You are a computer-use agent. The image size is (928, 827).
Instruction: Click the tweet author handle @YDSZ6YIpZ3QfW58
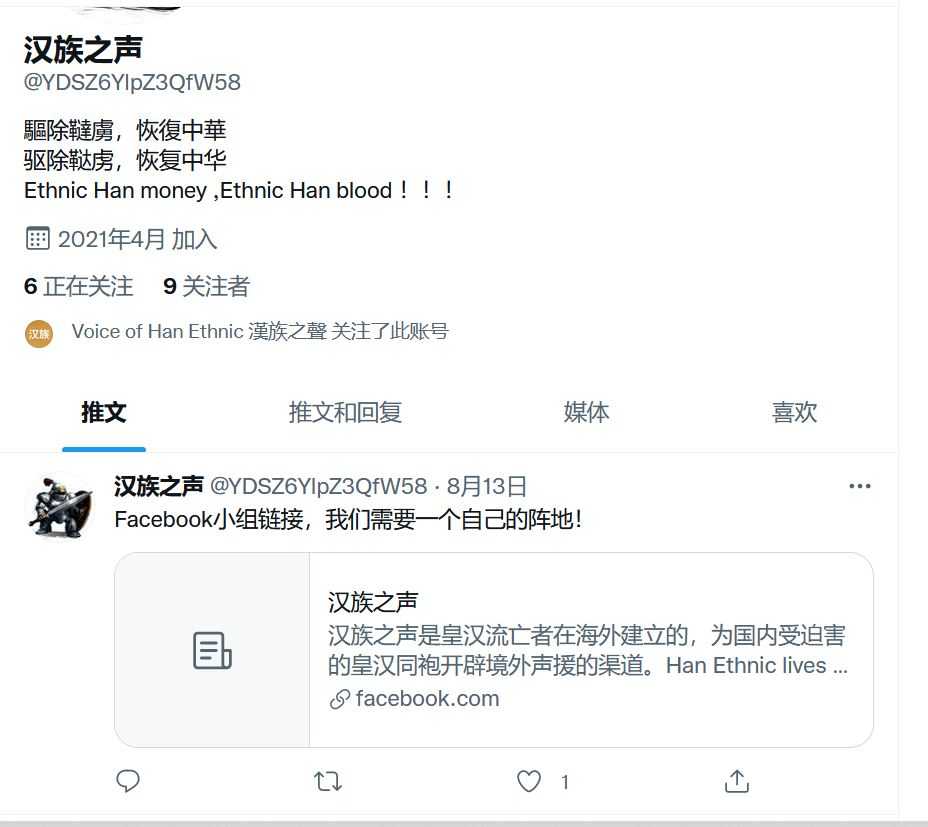pyautogui.click(x=318, y=487)
